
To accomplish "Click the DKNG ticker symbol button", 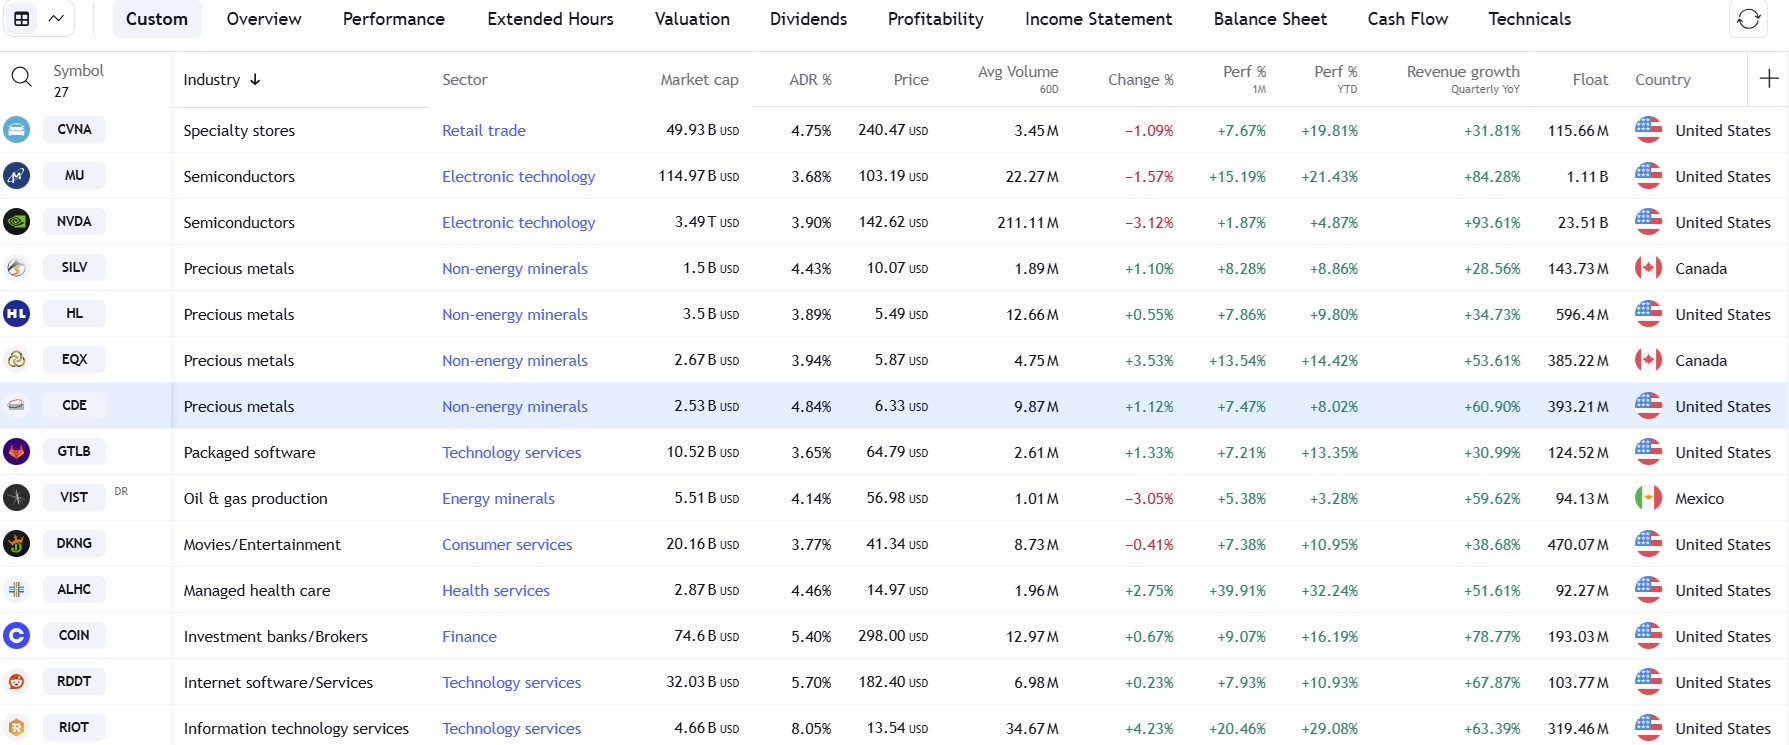I will (74, 543).
